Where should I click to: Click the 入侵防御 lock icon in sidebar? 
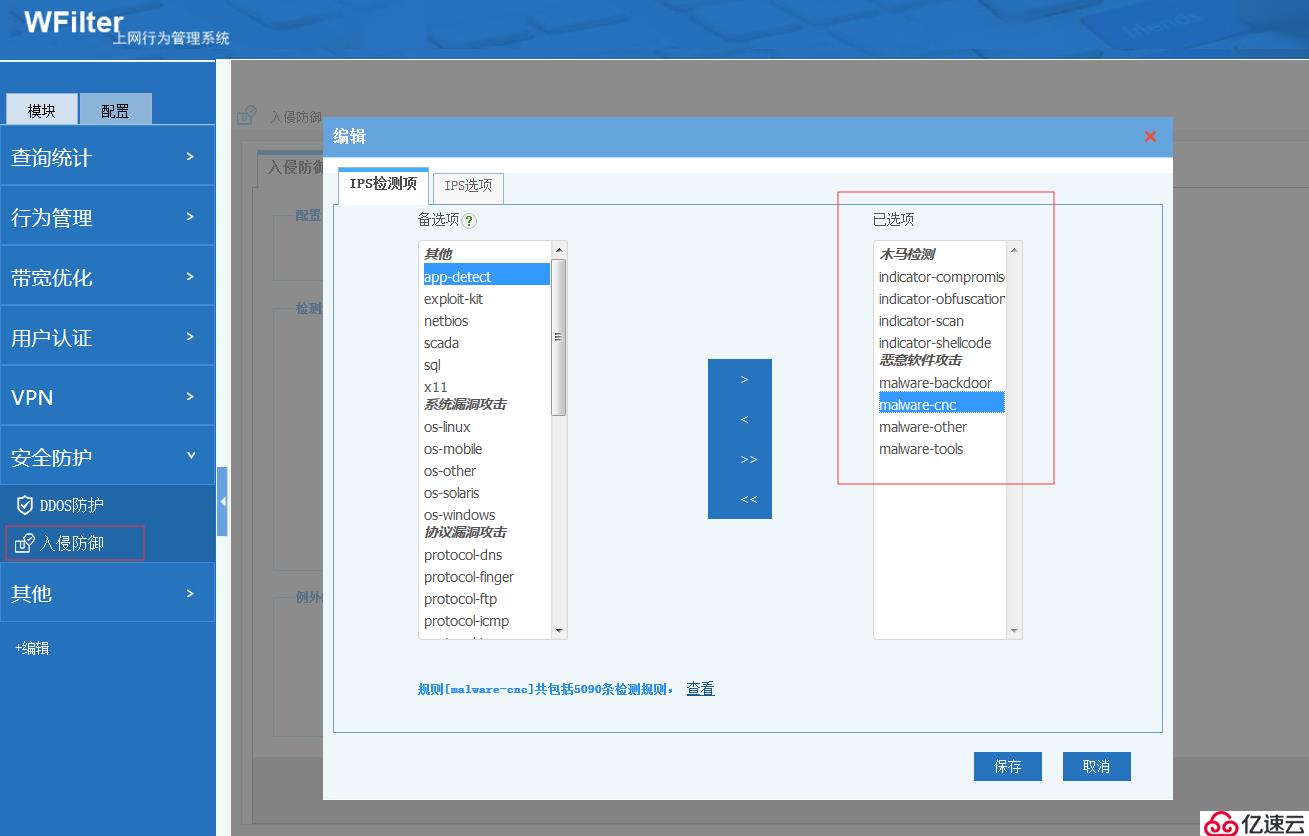pyautogui.click(x=25, y=543)
